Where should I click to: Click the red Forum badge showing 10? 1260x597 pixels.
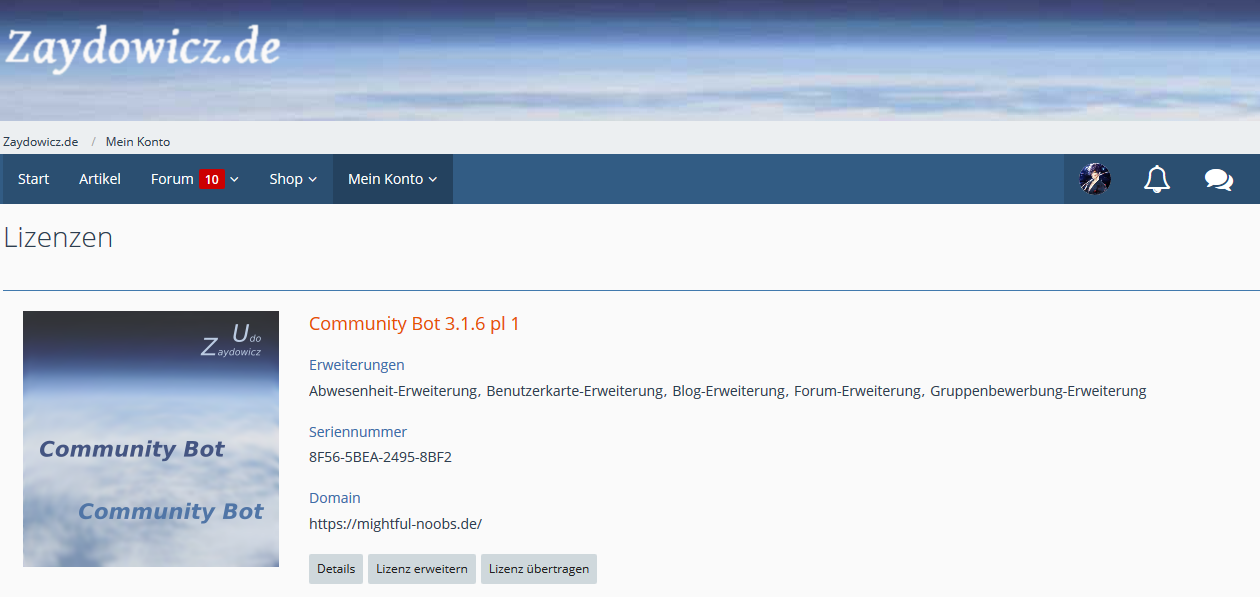pyautogui.click(x=211, y=180)
